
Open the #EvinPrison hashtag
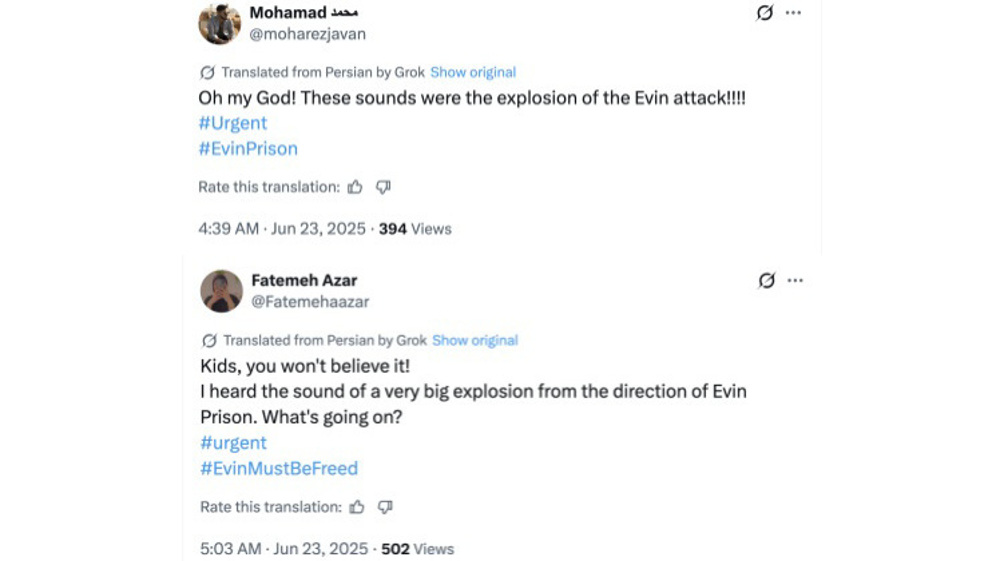pos(248,149)
